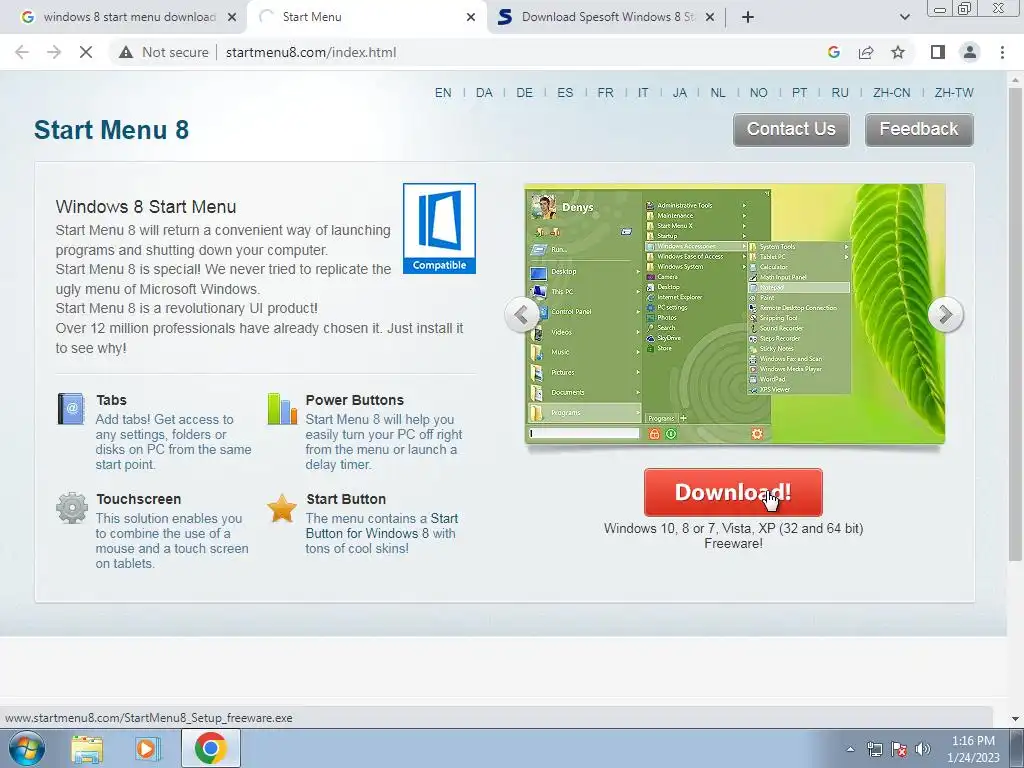Switch site language to ES
The width and height of the screenshot is (1024, 768).
[565, 93]
